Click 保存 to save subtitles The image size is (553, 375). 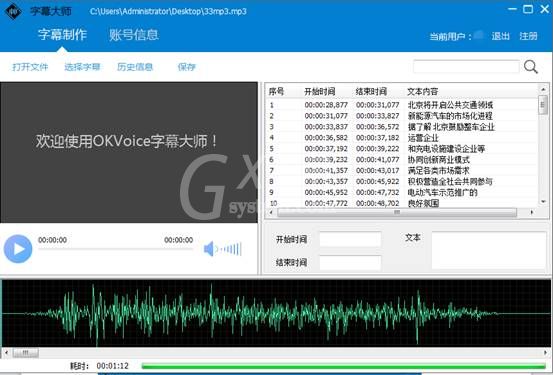click(x=187, y=67)
